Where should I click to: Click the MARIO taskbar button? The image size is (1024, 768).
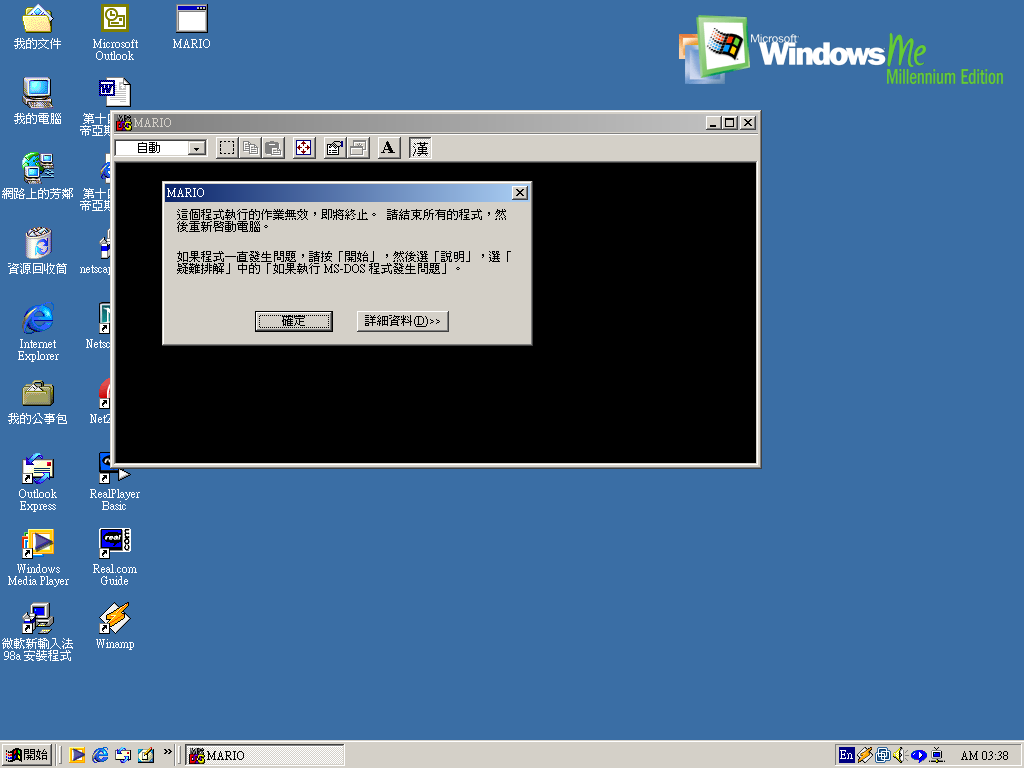264,756
